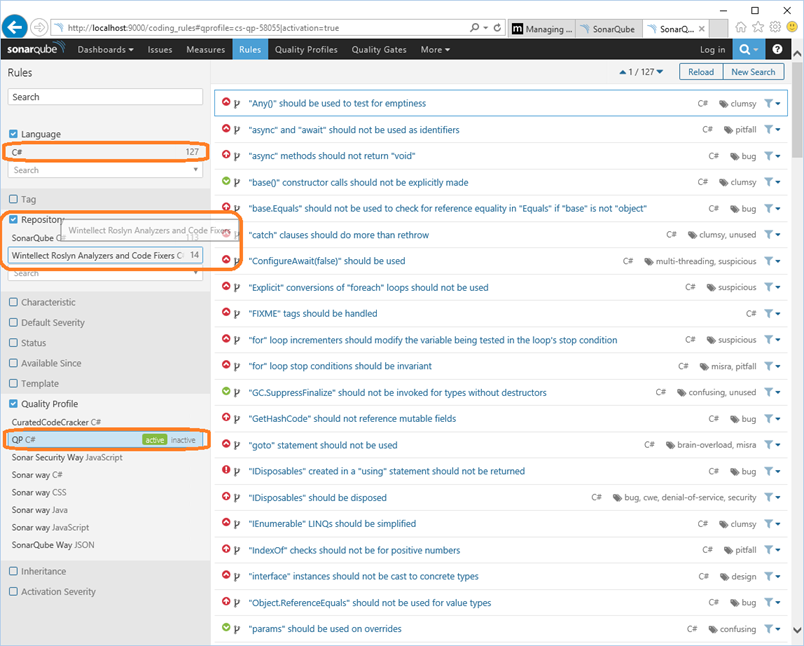Uncheck the Language facet checkbox
This screenshot has width=804, height=646.
click(x=13, y=134)
